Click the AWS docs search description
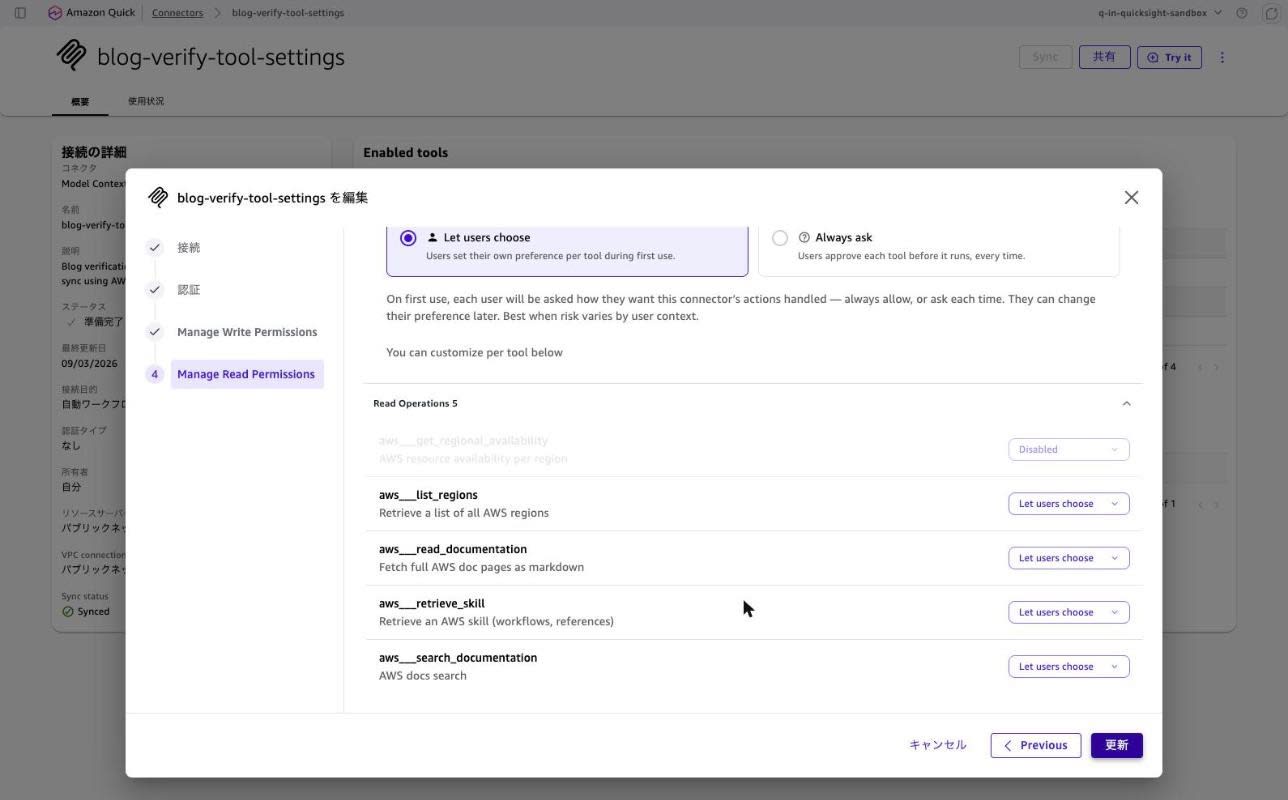 [423, 676]
